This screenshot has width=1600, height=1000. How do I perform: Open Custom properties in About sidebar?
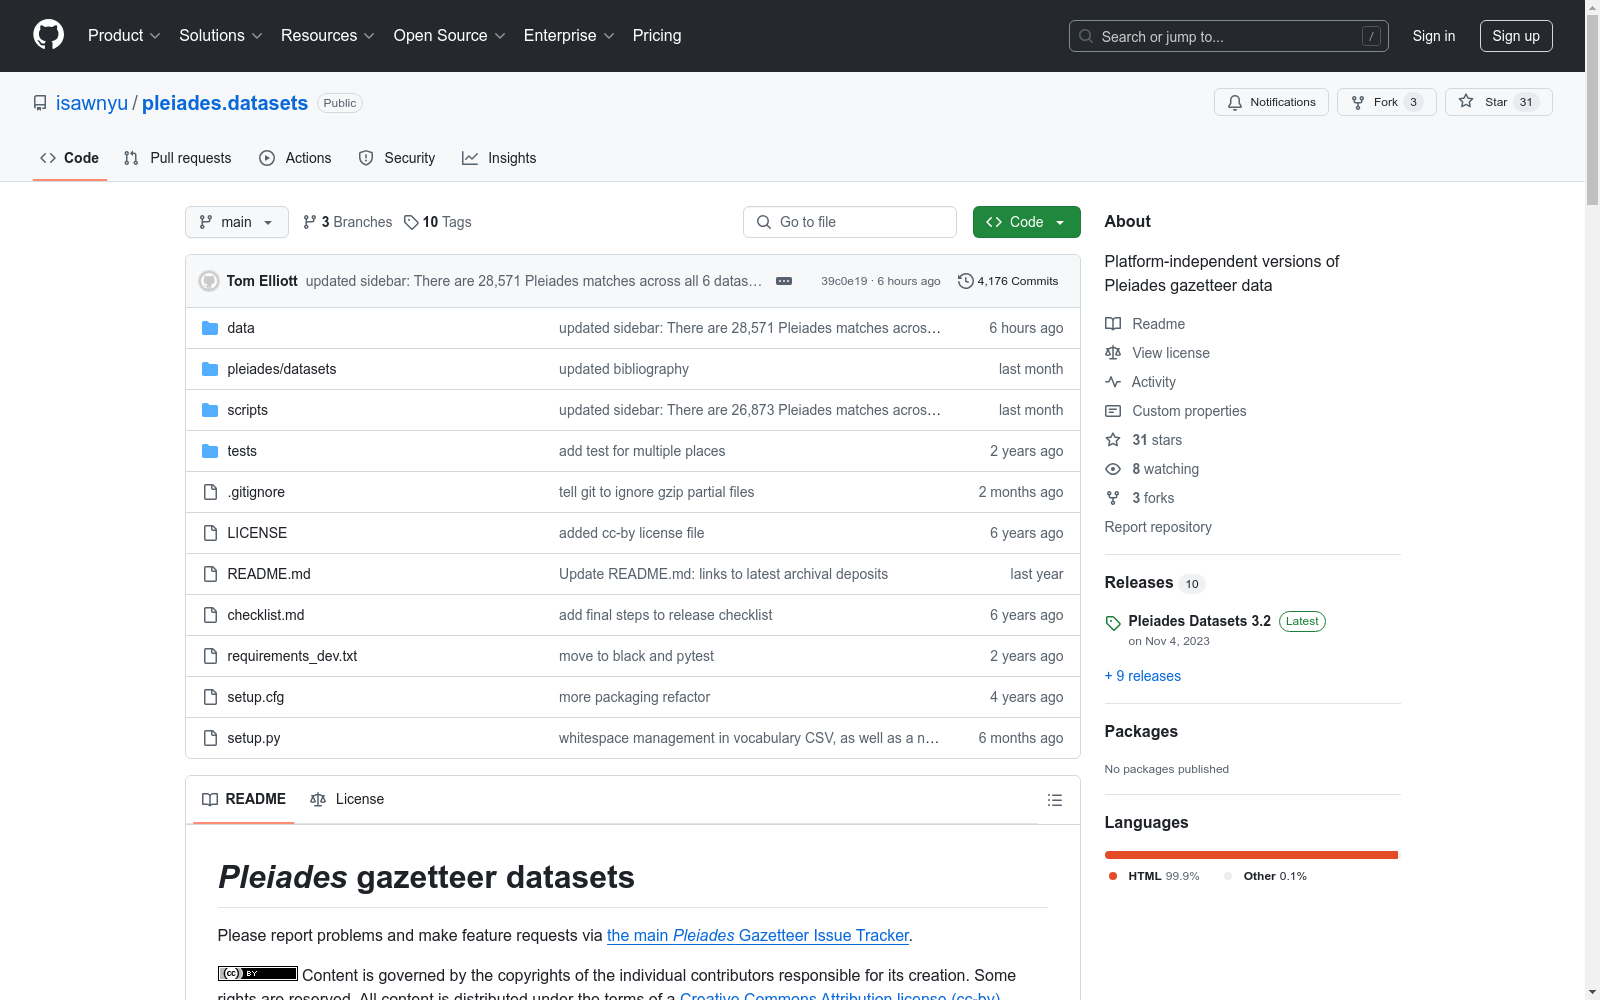tap(1176, 411)
